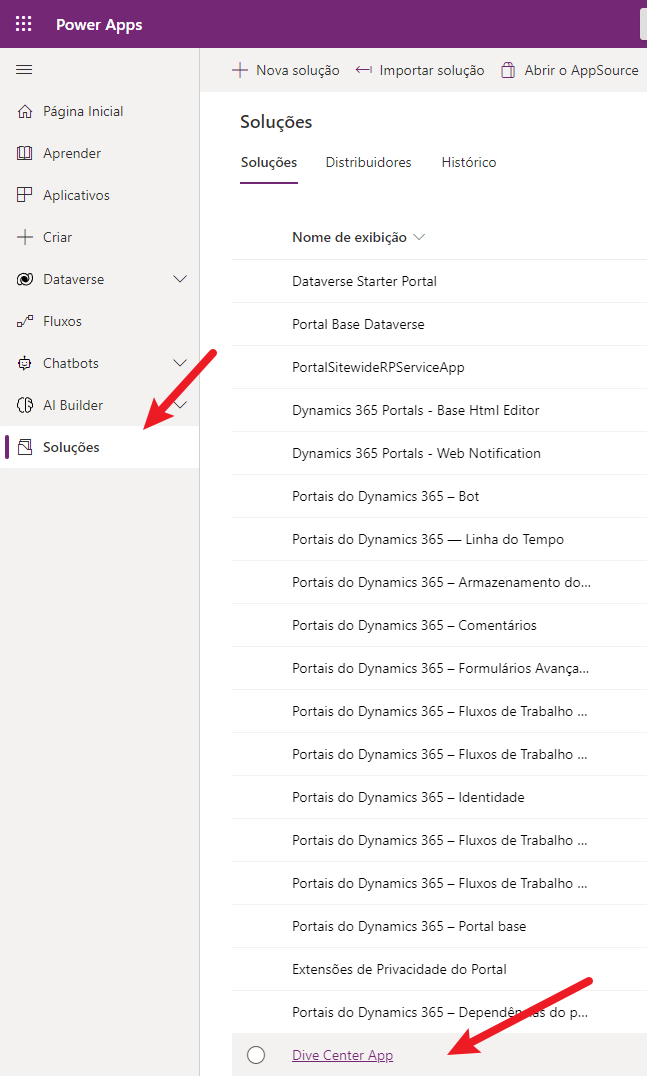647x1076 pixels.
Task: Select Dataverse Starter Portal row
Action: tap(439, 281)
